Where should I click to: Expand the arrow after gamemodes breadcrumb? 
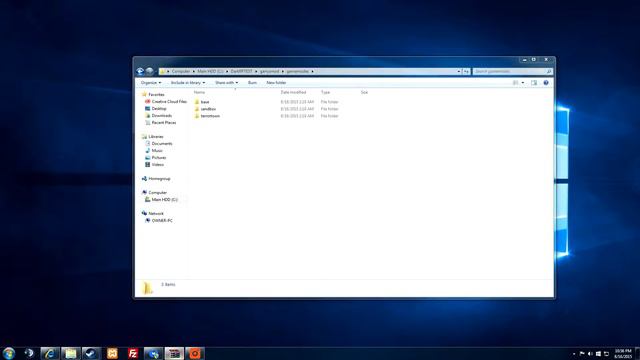pyautogui.click(x=313, y=71)
